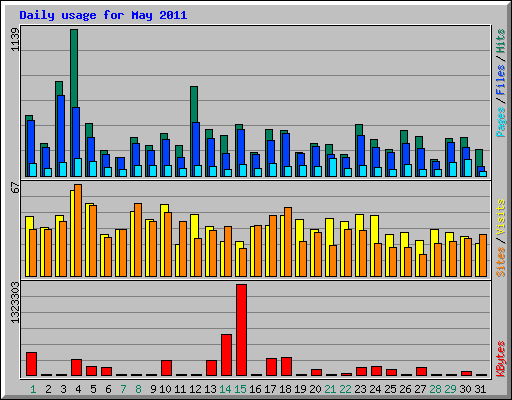
Task: Click the orange bar for day 18
Action: (288, 242)
